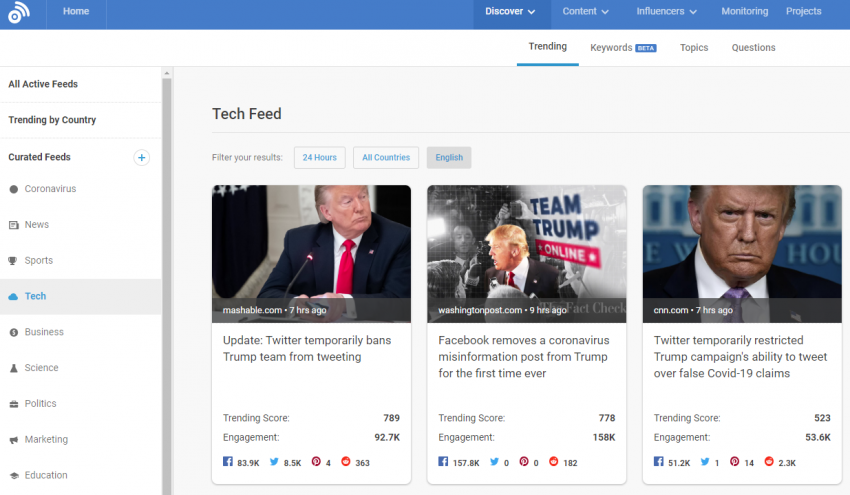Click trending score 789 value

pos(391,418)
